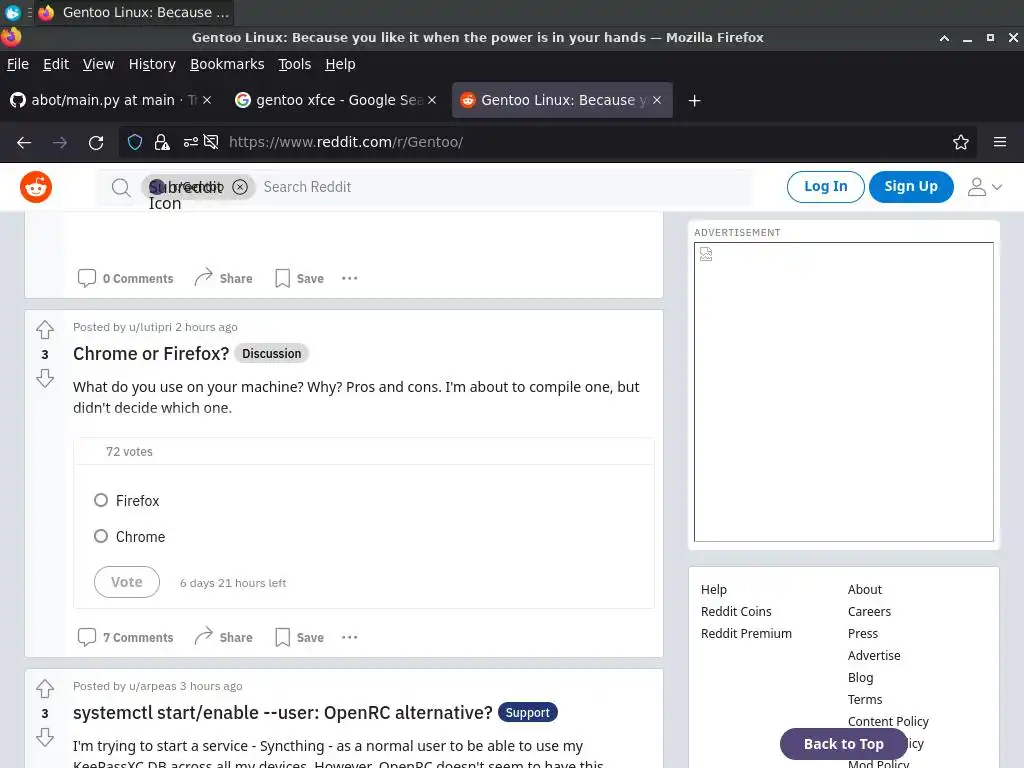1024x768 pixels.
Task: Share the Chrome or Firefox post
Action: pyautogui.click(x=223, y=637)
